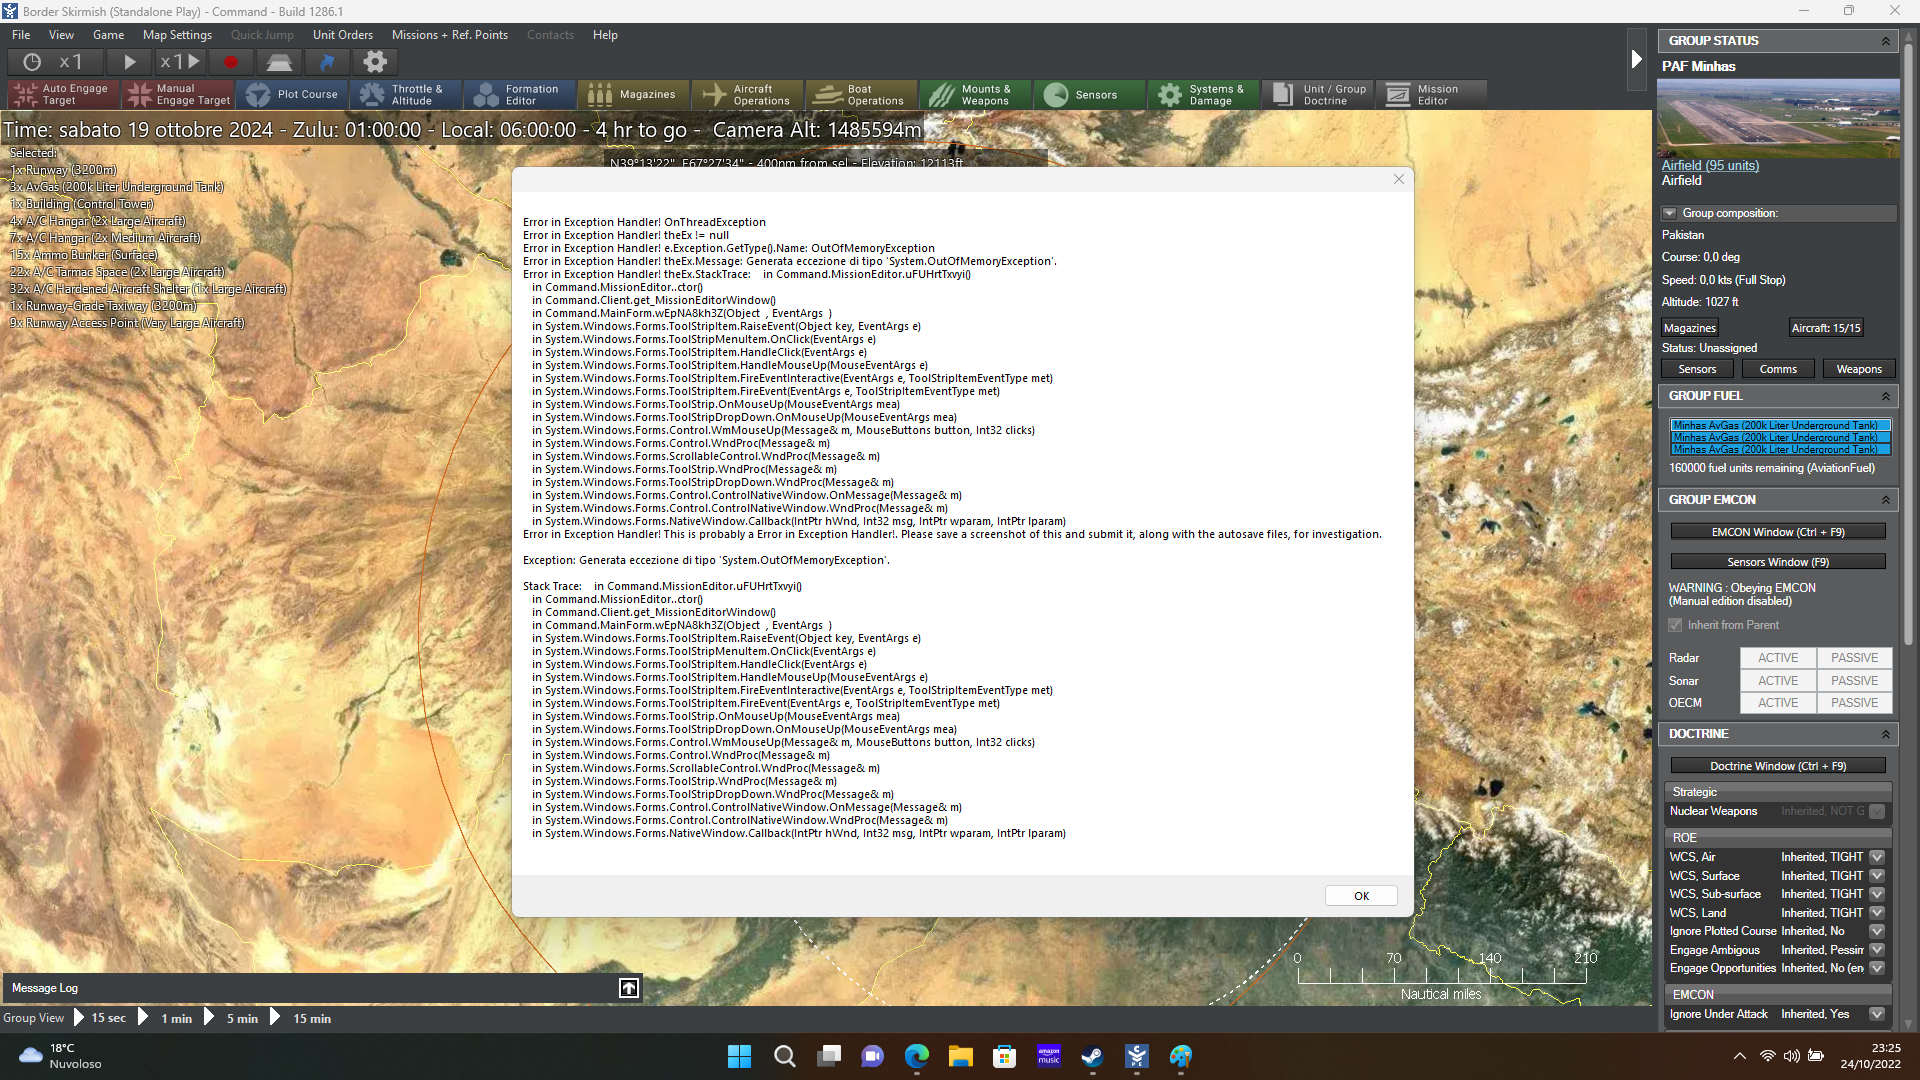Open the View menu
This screenshot has height=1080, width=1920.
(x=62, y=35)
